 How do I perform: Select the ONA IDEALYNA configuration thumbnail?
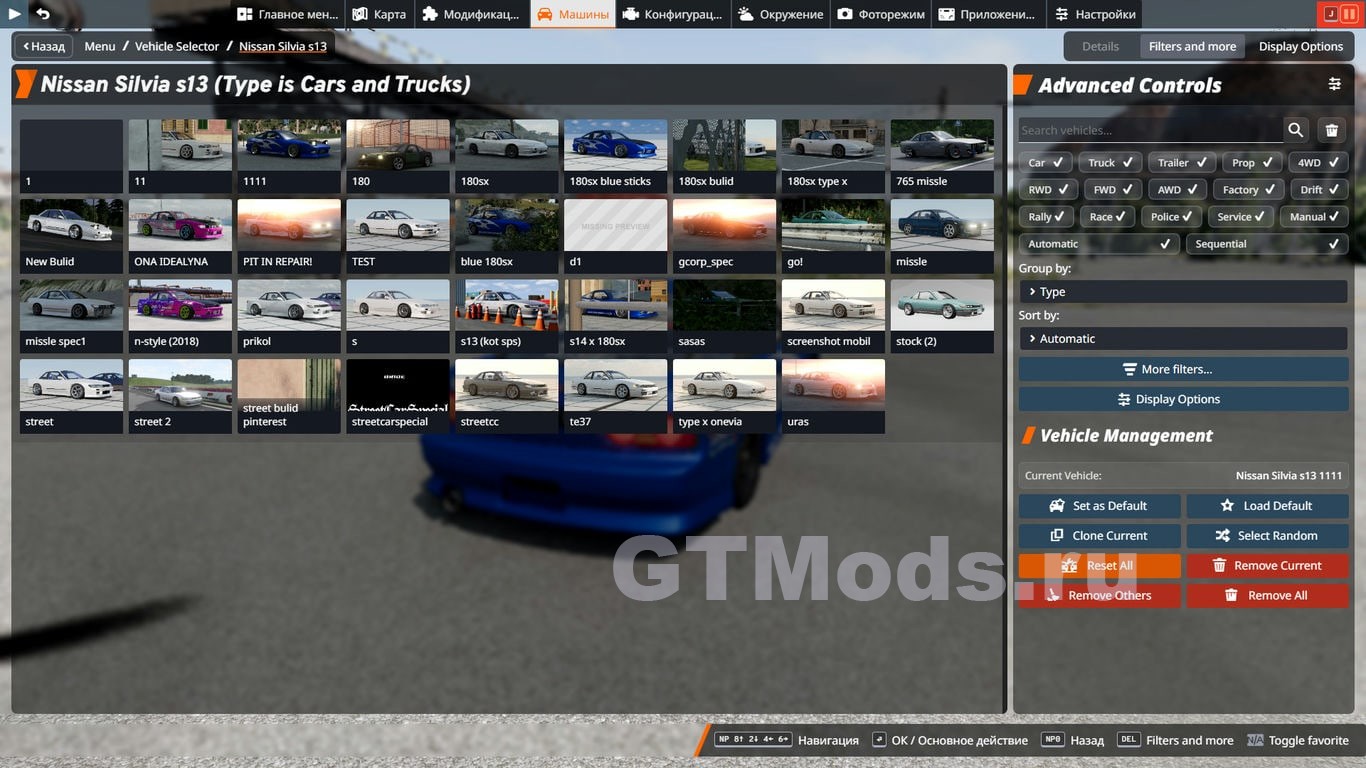(180, 236)
